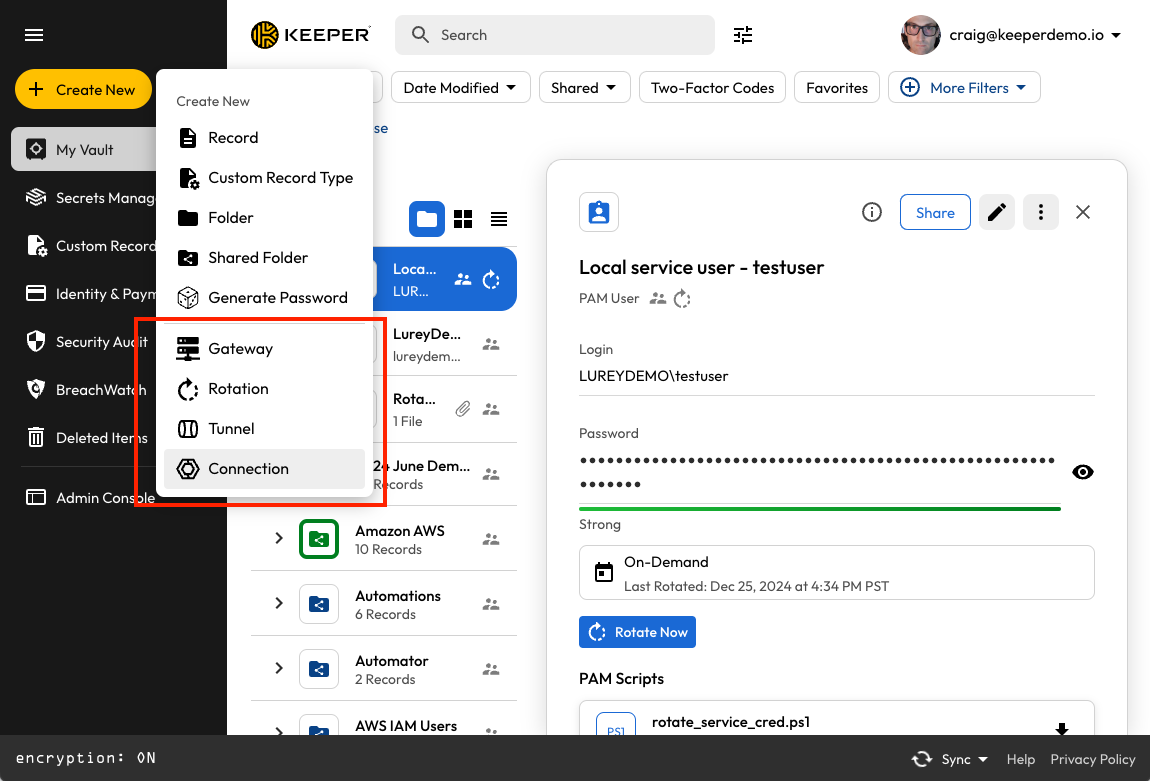Select Connection from Create New menu
Screen dimensions: 1150x781
pyautogui.click(x=248, y=469)
